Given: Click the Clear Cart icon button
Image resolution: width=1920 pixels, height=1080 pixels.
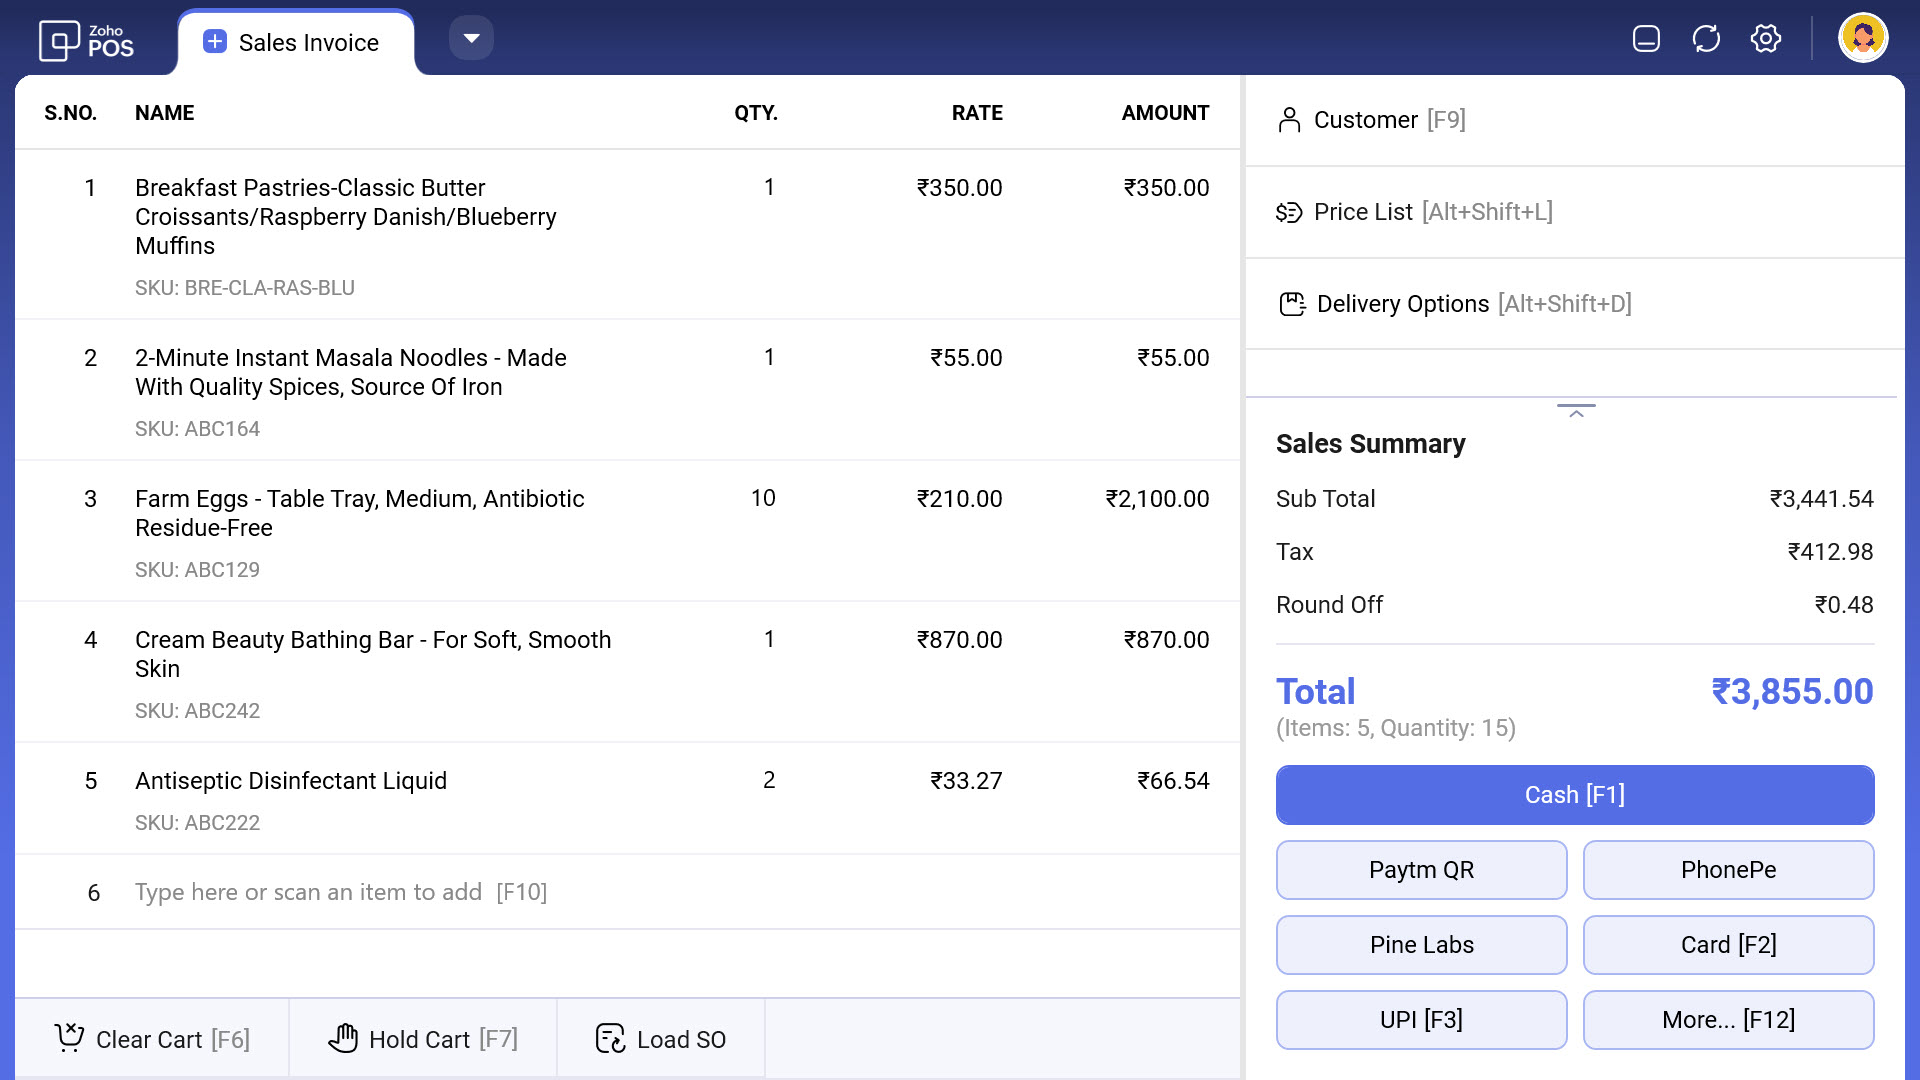Looking at the screenshot, I should [69, 1038].
